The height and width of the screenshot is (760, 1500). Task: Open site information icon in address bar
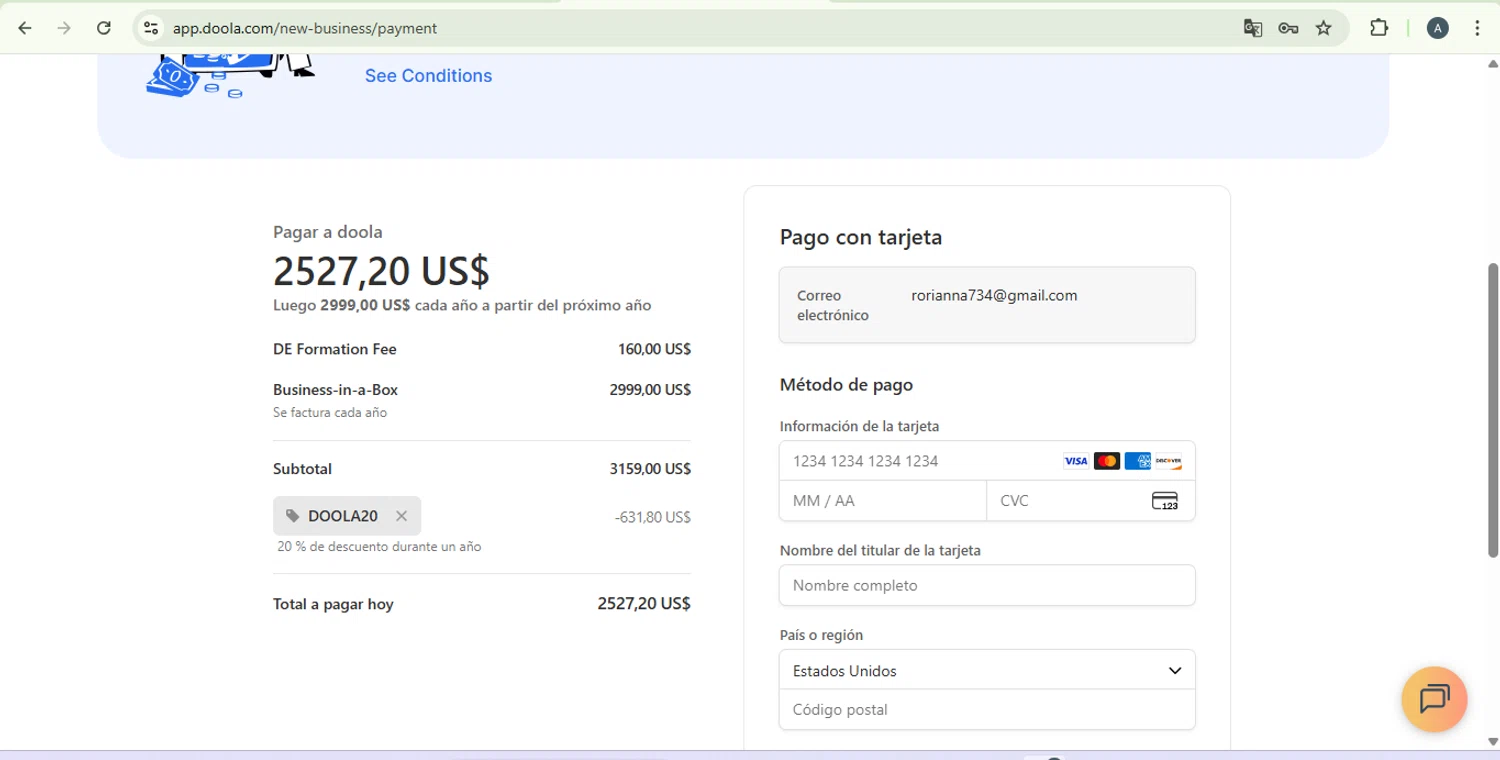click(151, 28)
